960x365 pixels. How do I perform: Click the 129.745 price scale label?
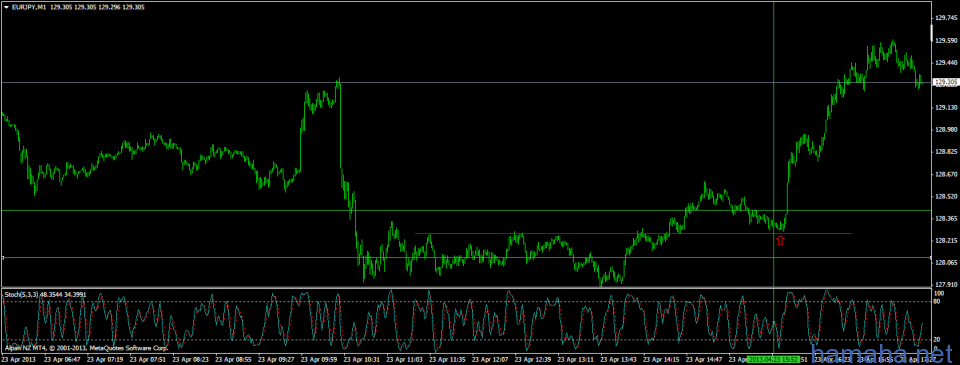[x=946, y=18]
